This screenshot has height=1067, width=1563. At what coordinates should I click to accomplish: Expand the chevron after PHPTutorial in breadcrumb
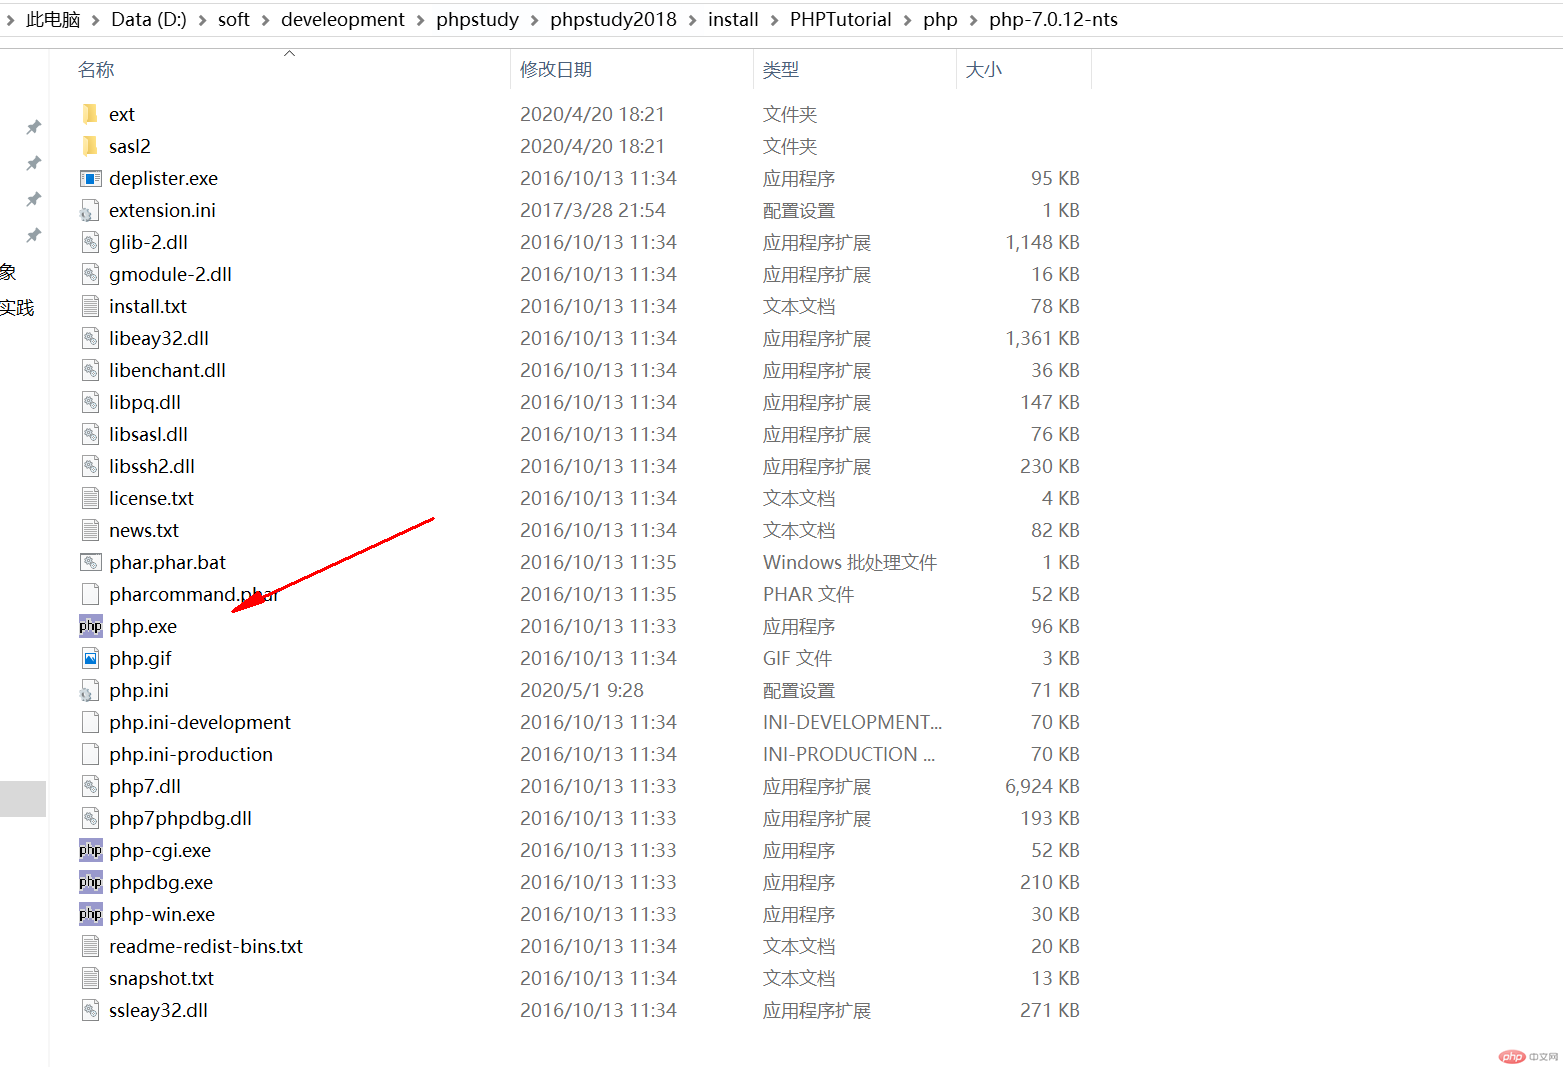[908, 20]
